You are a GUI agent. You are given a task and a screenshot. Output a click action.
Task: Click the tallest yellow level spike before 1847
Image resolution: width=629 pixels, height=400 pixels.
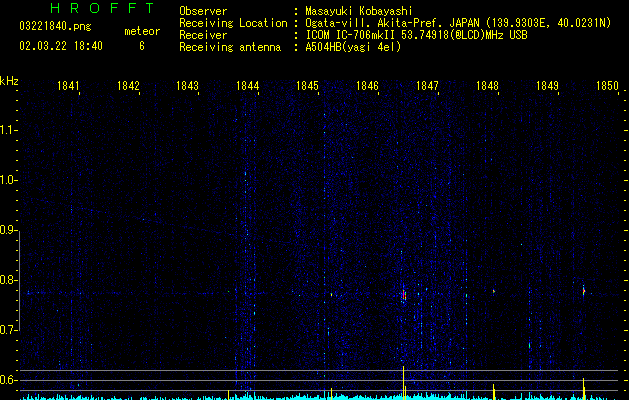pos(403,383)
